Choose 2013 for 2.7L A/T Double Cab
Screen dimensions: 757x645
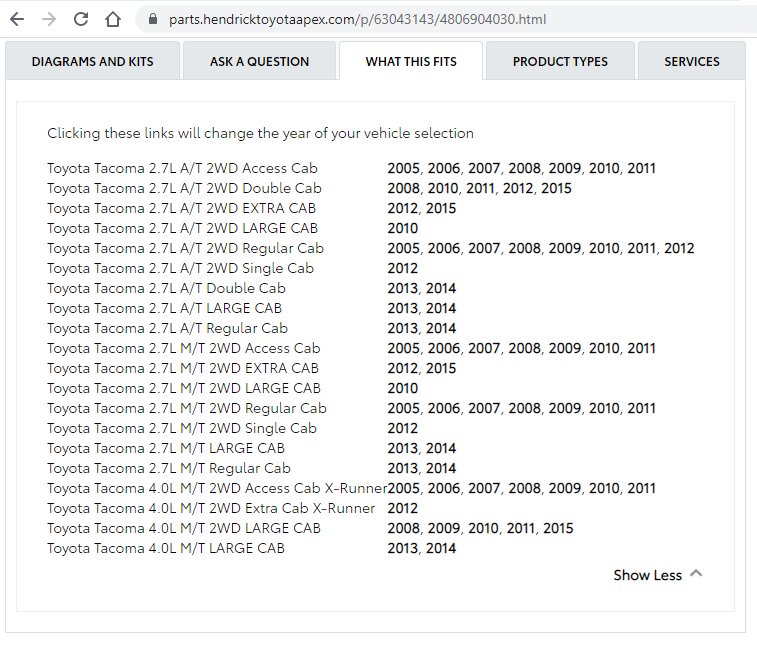pos(403,289)
